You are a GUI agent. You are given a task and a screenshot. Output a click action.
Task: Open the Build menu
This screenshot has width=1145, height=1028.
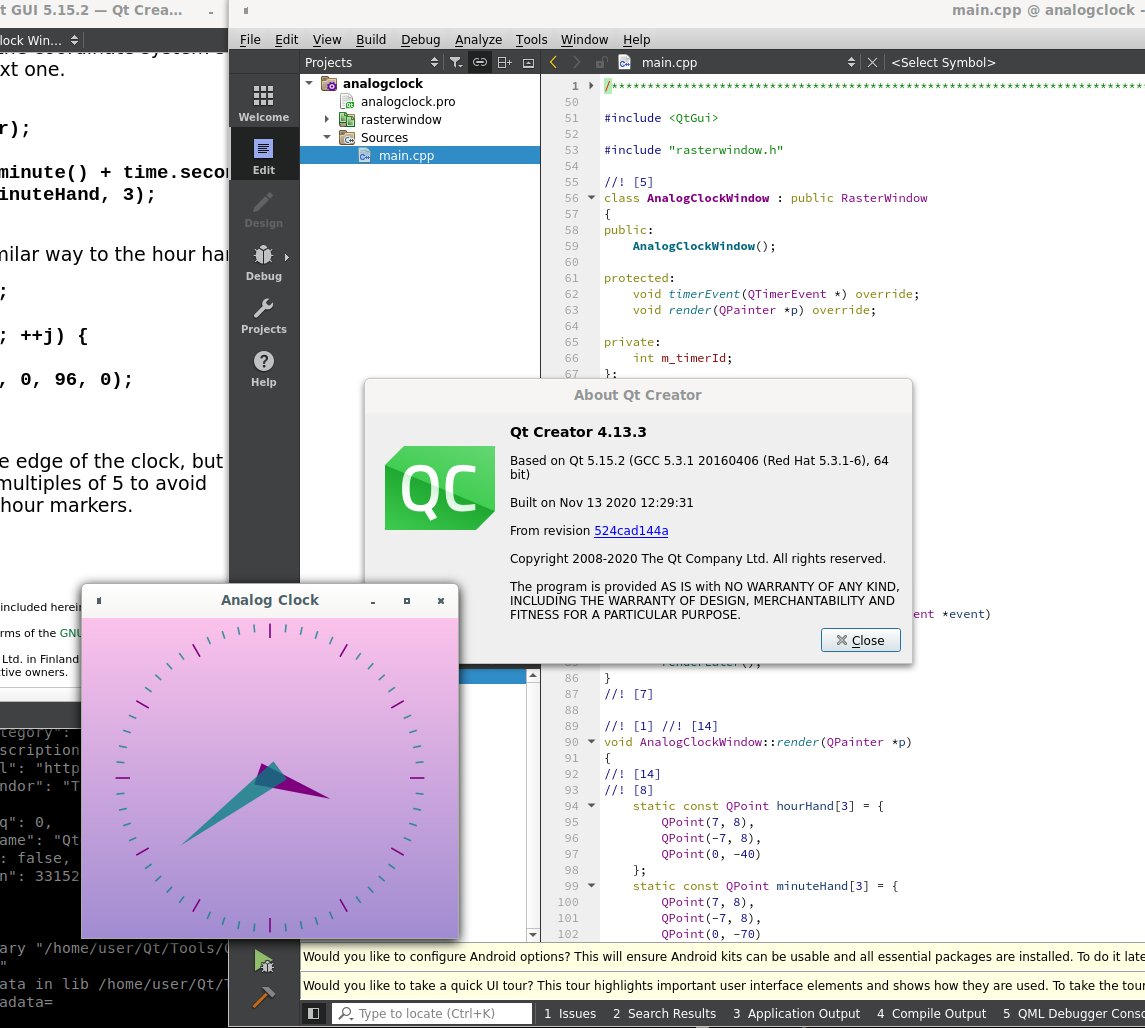tap(371, 39)
